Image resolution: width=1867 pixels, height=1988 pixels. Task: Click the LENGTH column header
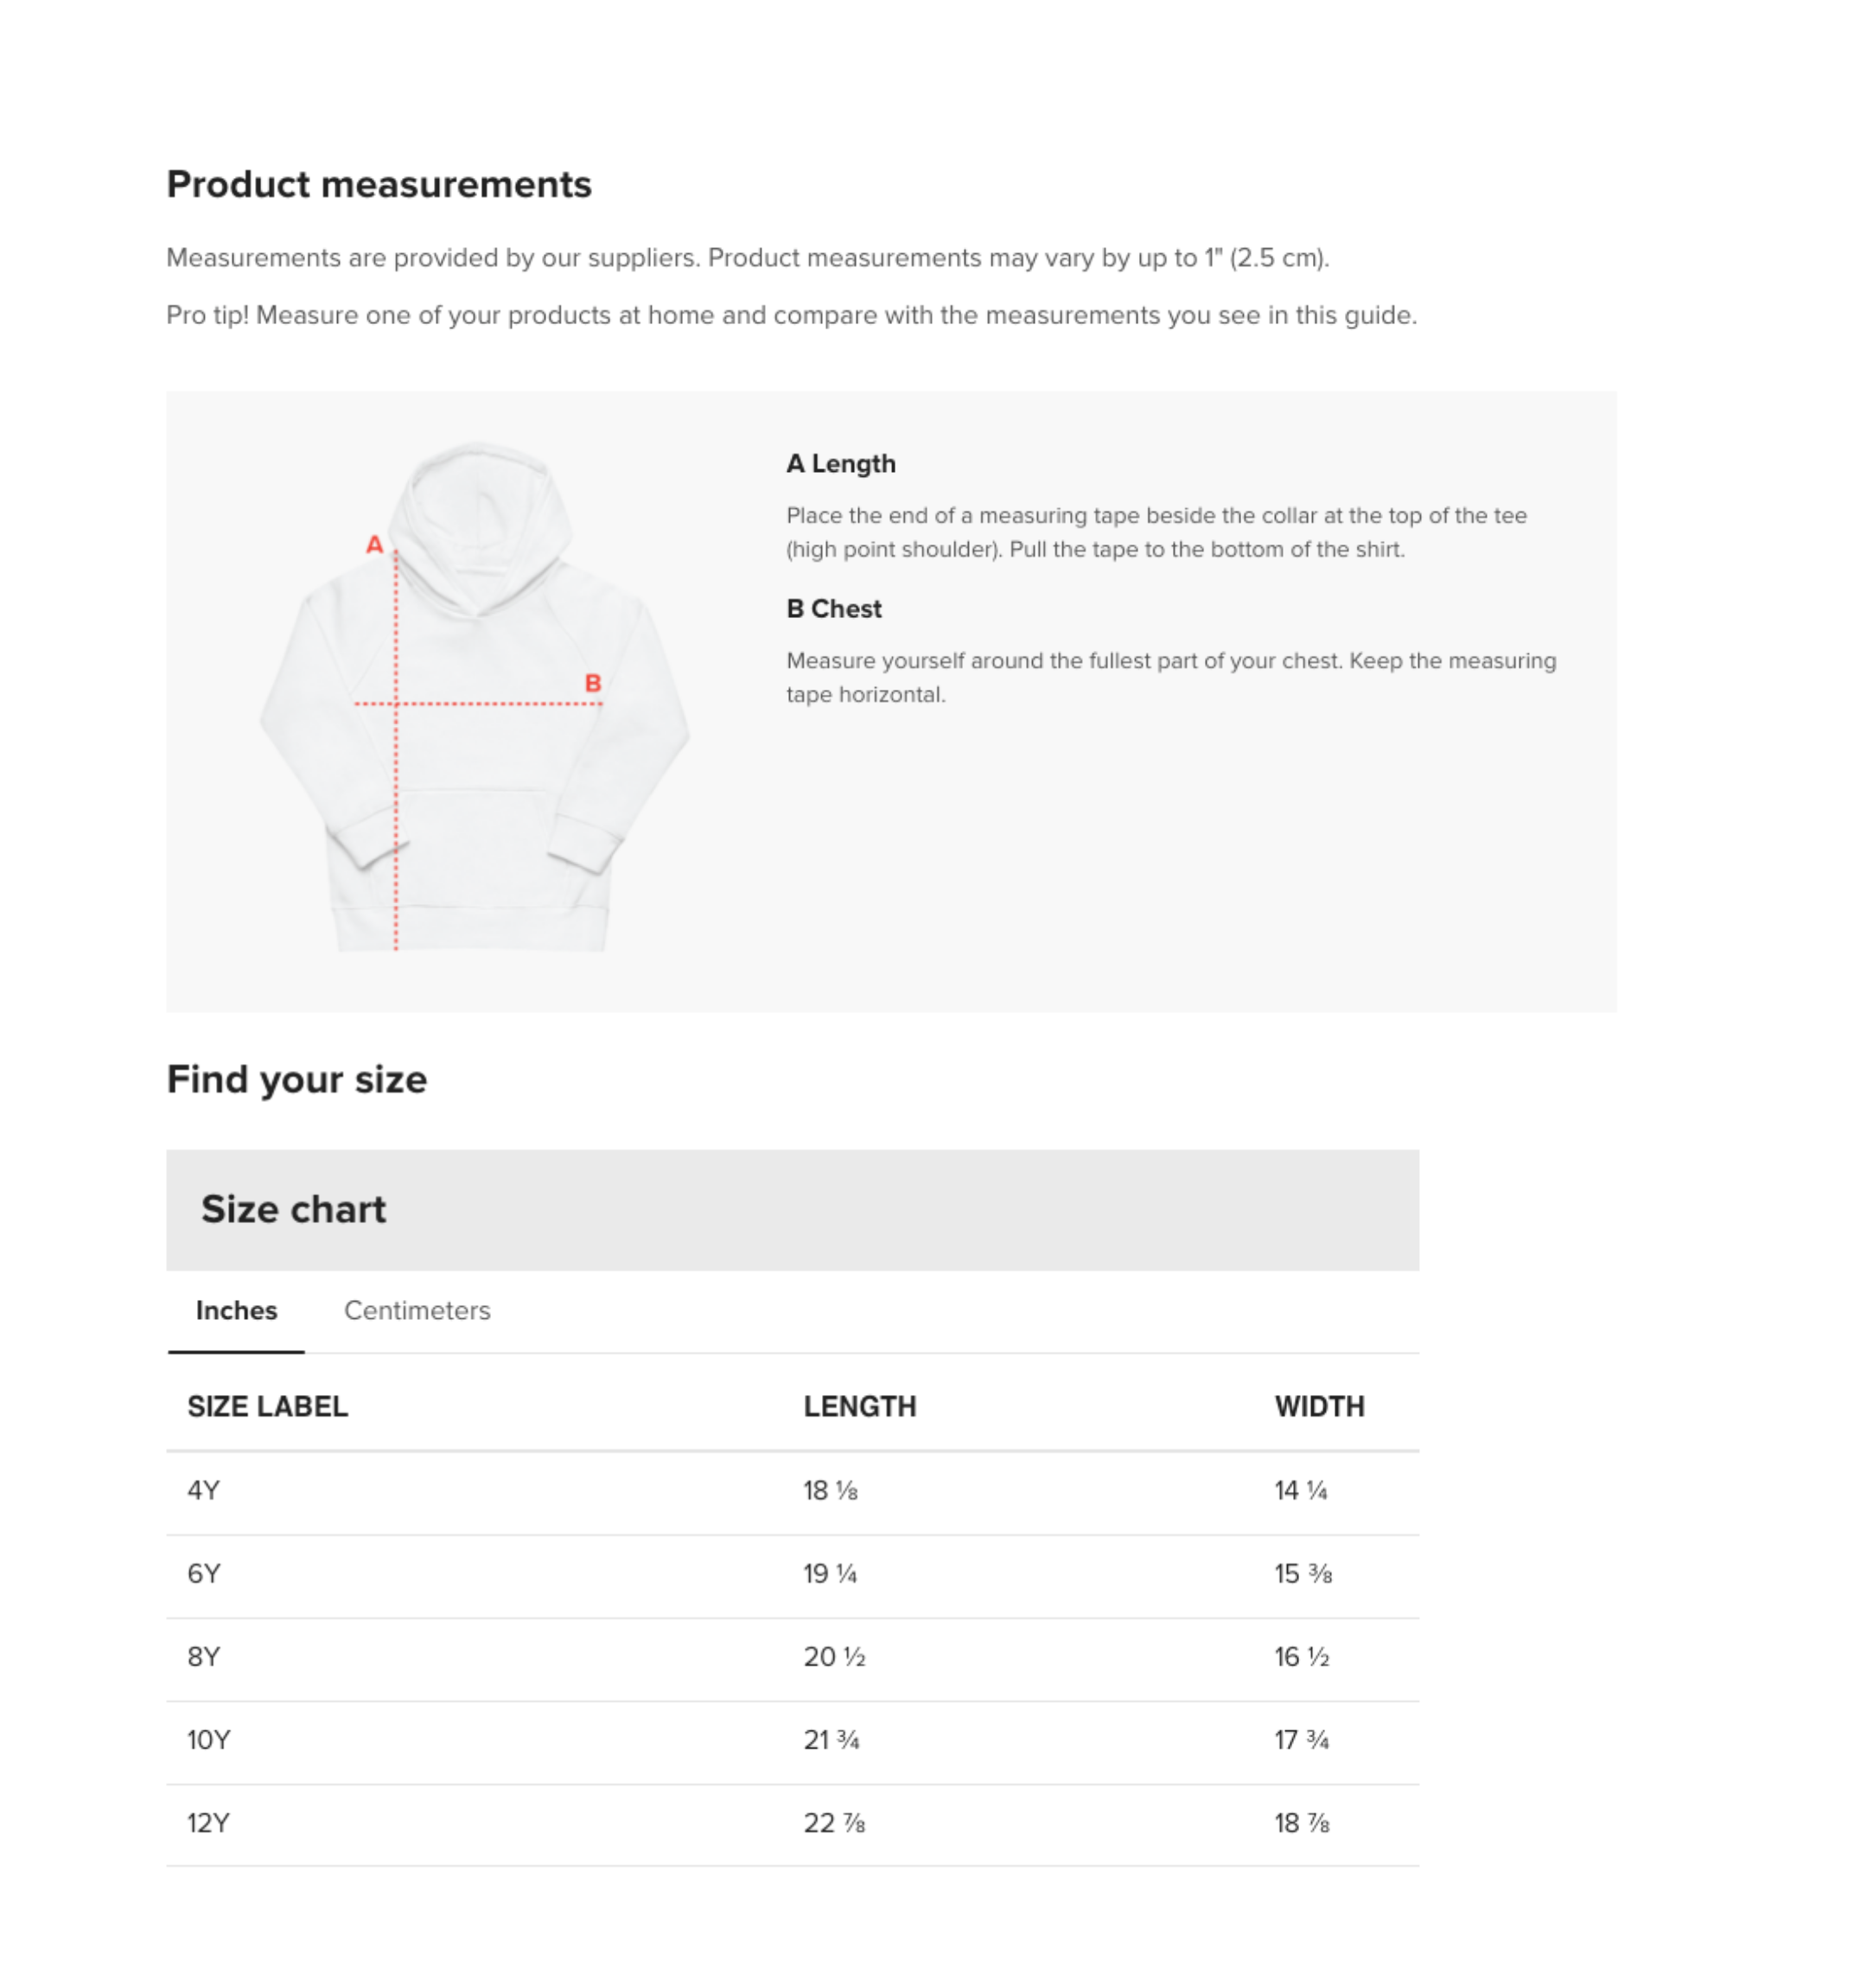860,1406
